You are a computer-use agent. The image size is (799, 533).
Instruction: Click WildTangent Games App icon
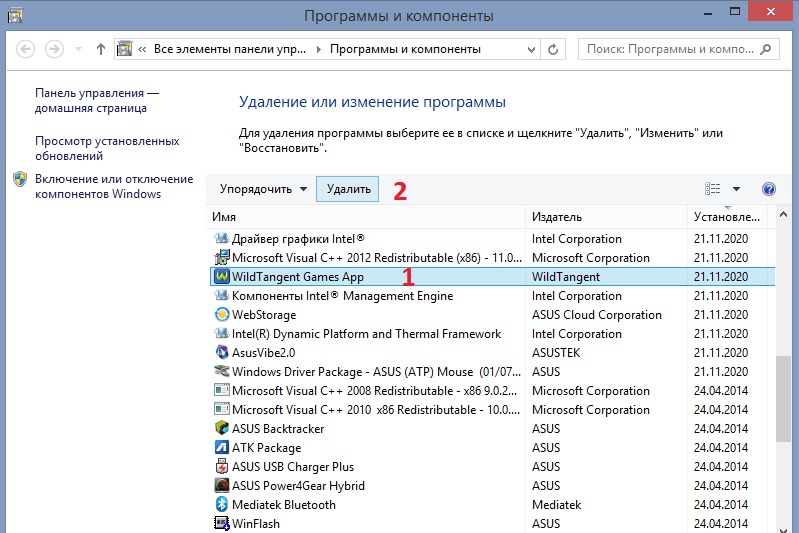(222, 276)
